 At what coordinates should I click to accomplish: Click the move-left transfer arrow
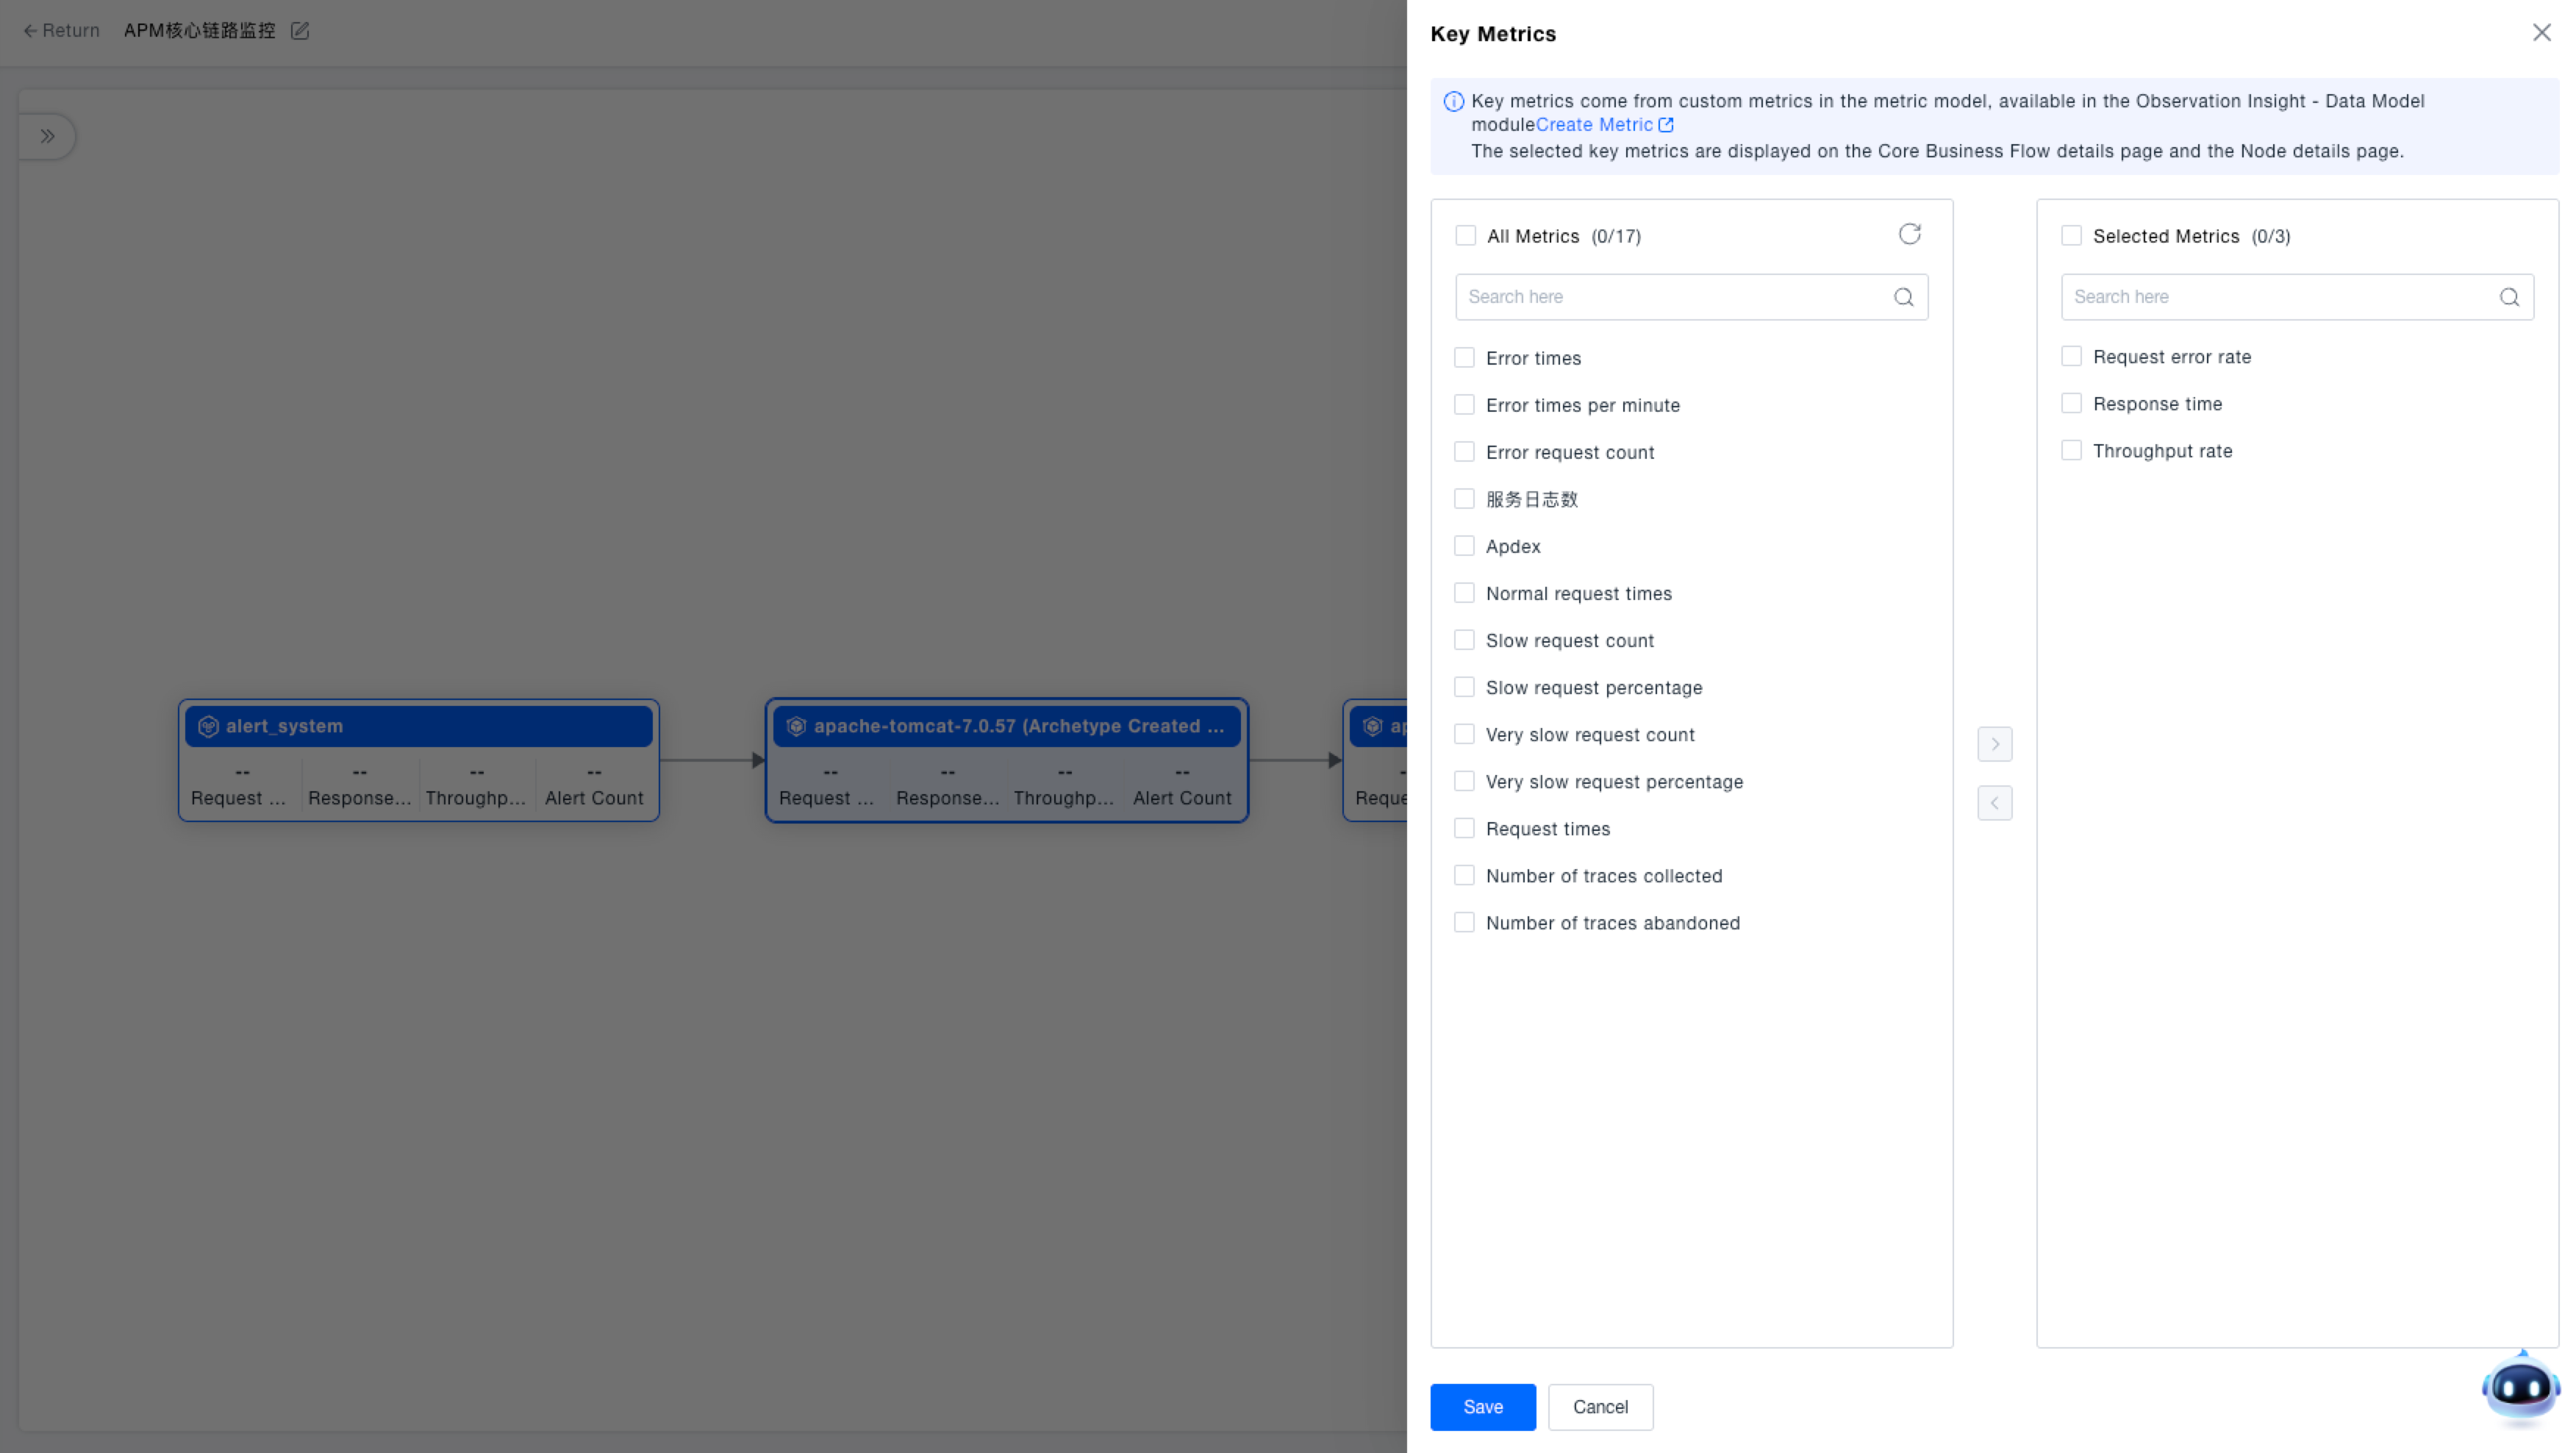click(x=1994, y=803)
